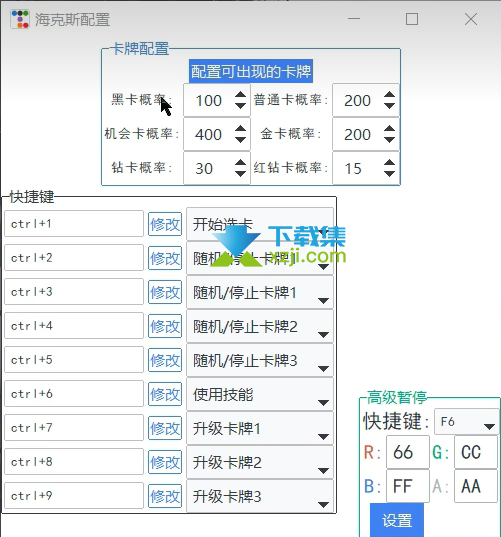The image size is (501, 537).
Task: Click the 海克斯配置 app icon in title bar
Action: click(20, 19)
